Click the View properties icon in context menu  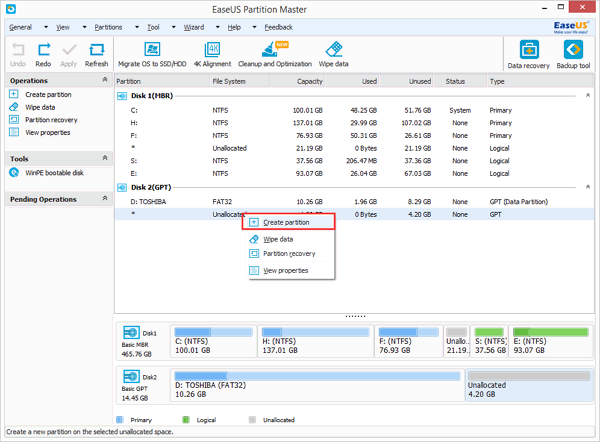click(x=254, y=271)
